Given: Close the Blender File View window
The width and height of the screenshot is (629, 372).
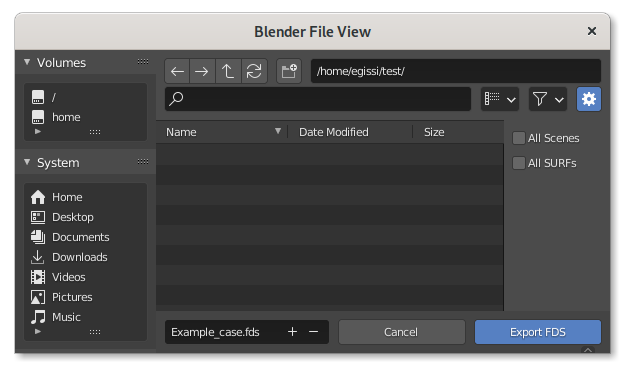Looking at the screenshot, I should [x=592, y=31].
